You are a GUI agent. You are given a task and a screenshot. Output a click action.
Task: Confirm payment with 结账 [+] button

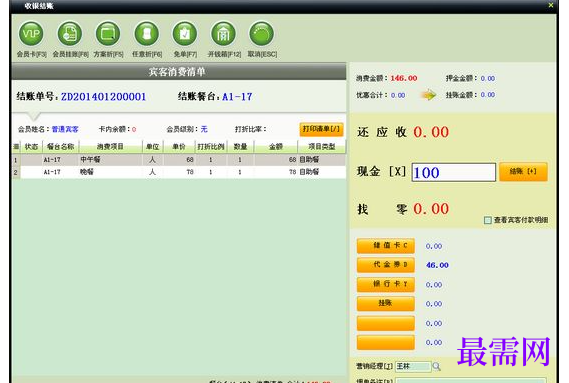(523, 172)
